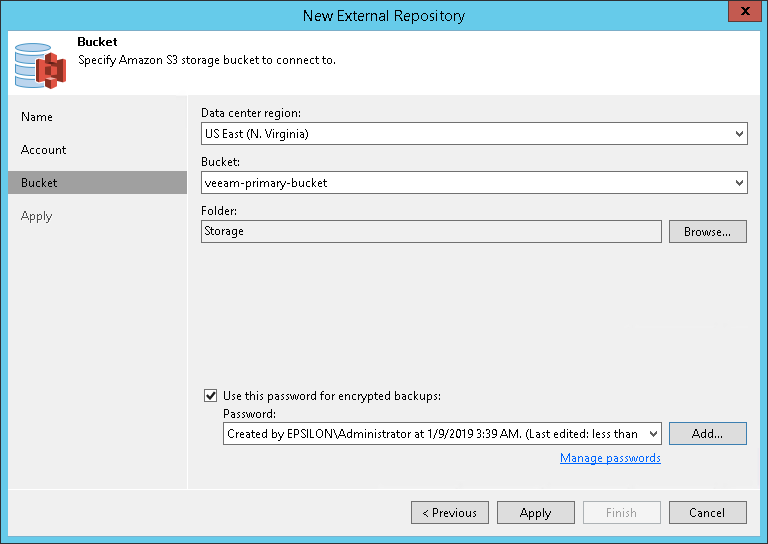
Task: Click the Browse button for Folder
Action: pyautogui.click(x=707, y=232)
